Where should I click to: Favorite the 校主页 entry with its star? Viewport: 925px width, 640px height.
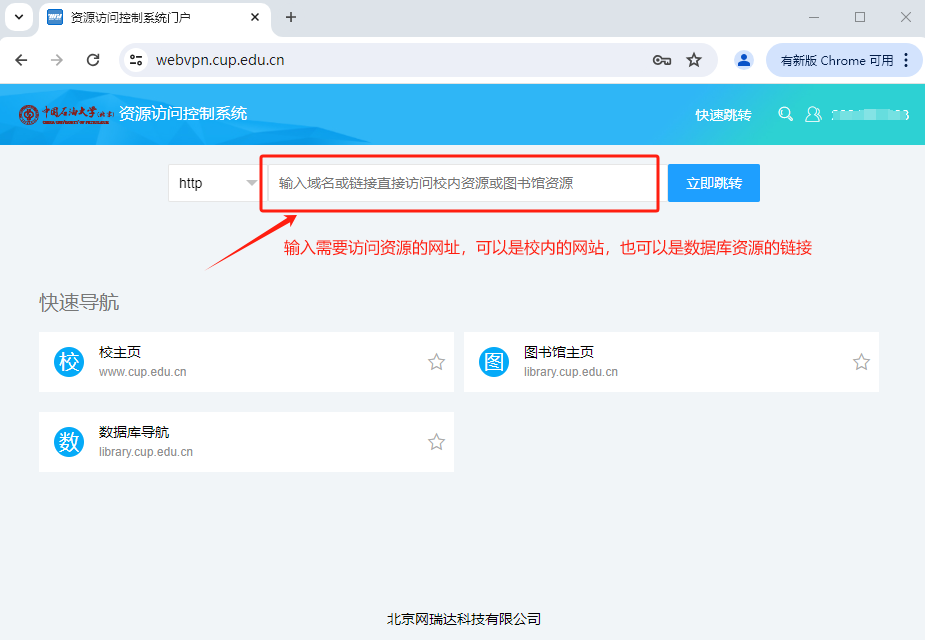(436, 362)
